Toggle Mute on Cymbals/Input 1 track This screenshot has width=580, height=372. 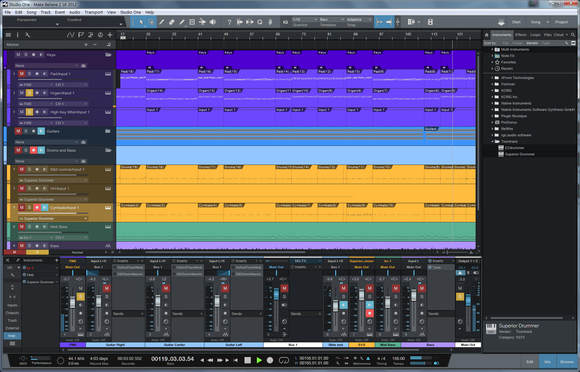(x=21, y=207)
